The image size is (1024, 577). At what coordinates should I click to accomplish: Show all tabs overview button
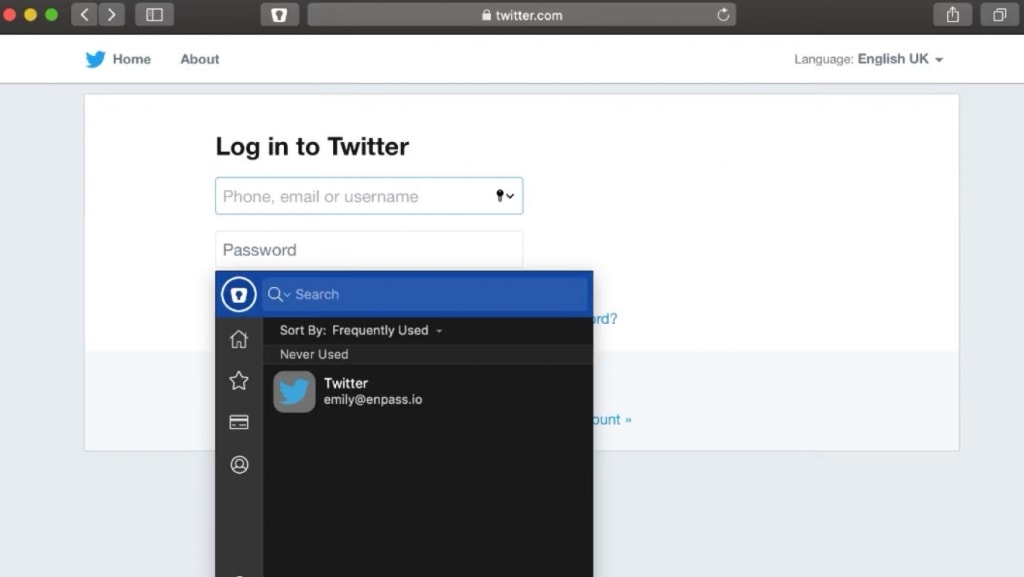click(x=1000, y=14)
